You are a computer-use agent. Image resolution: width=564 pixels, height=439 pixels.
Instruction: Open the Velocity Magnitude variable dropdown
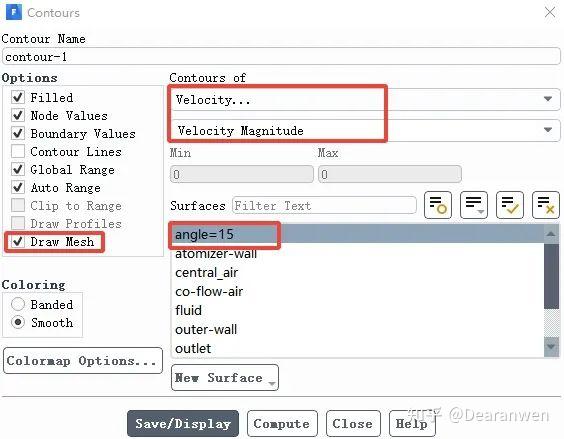364,130
